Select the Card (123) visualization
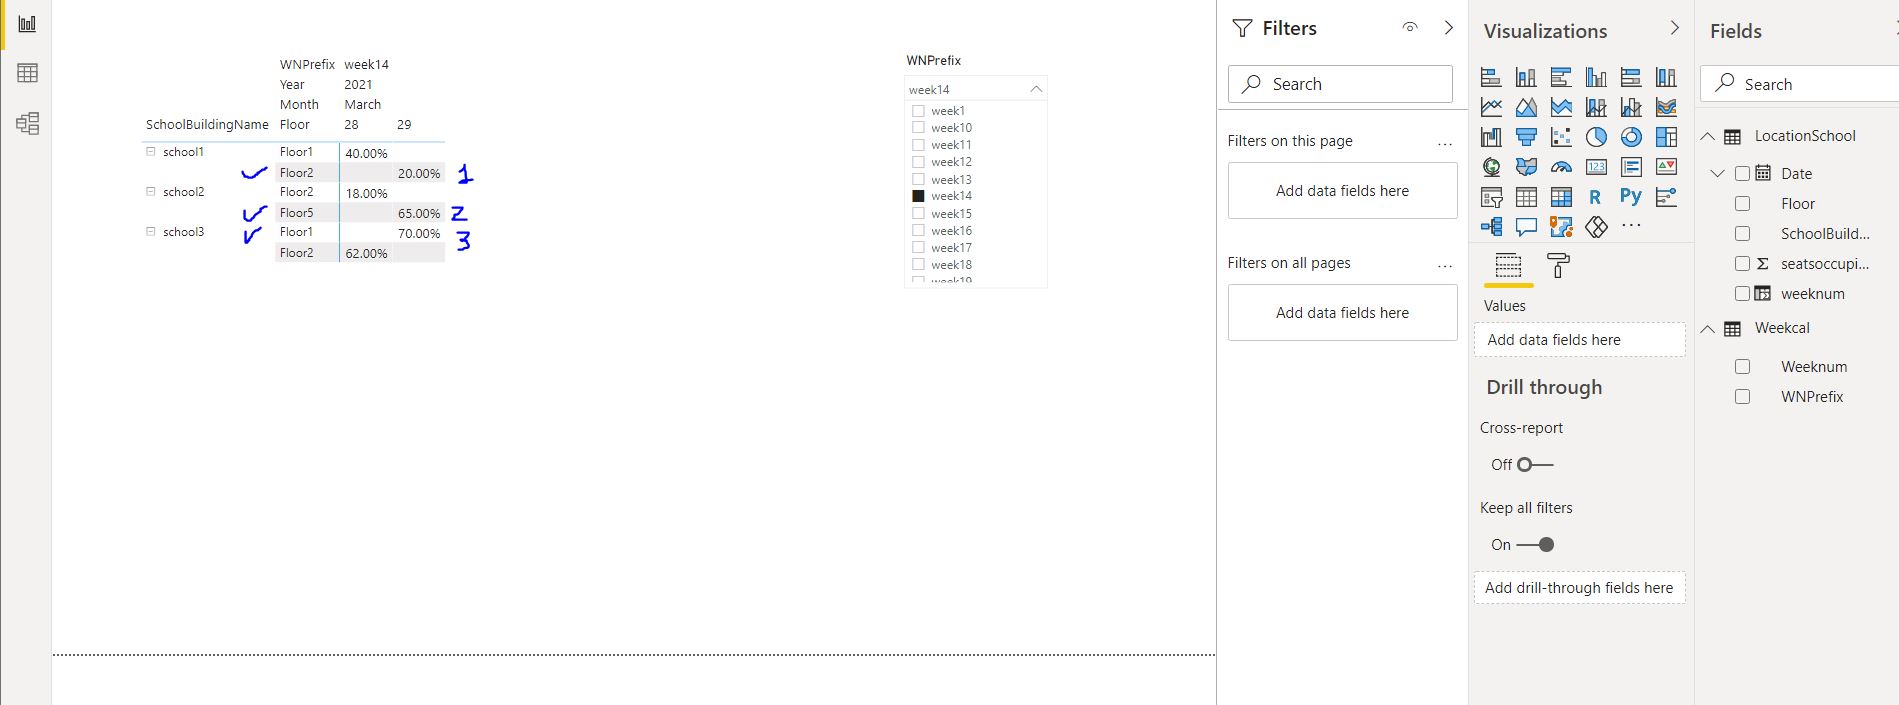The image size is (1899, 705). click(1596, 167)
